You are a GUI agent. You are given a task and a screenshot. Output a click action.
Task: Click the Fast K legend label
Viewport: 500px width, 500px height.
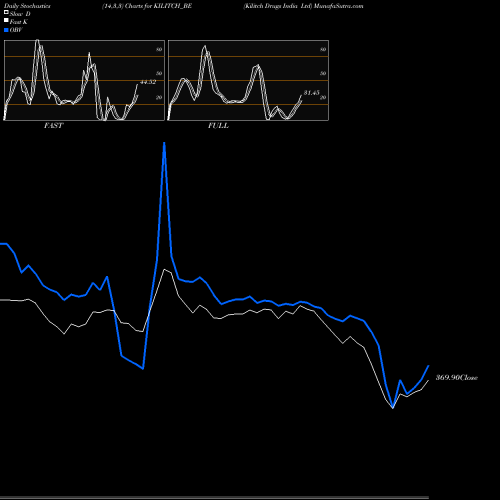(18, 22)
